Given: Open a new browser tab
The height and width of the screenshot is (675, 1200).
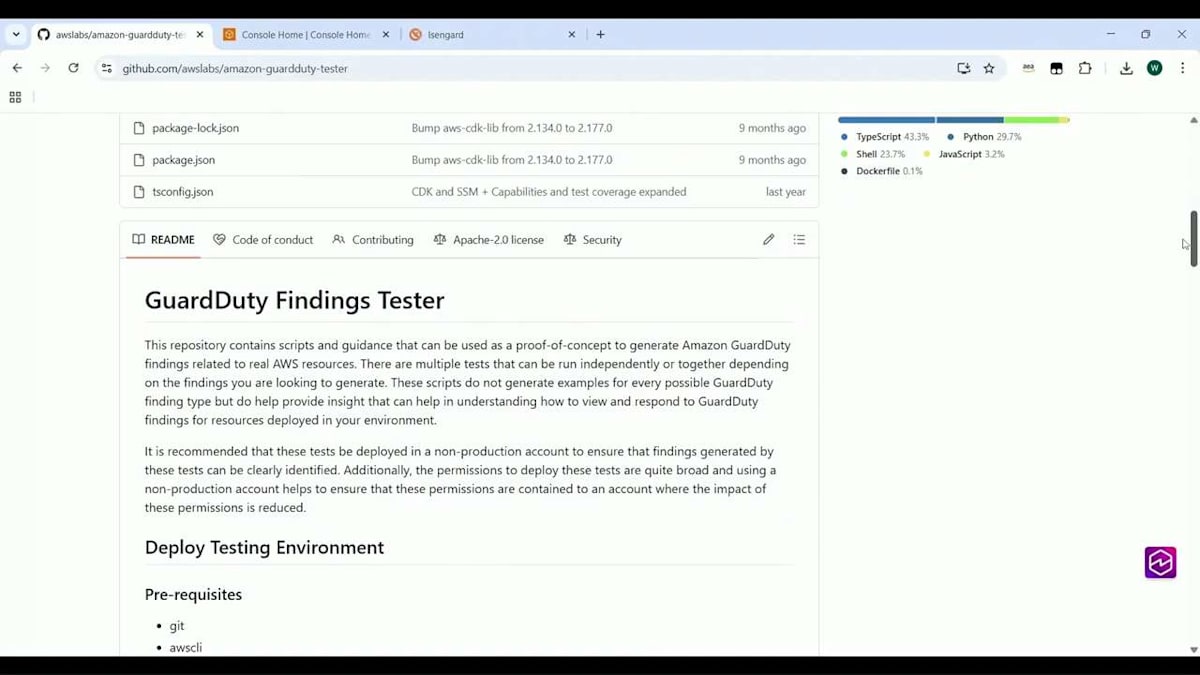Looking at the screenshot, I should (x=600, y=34).
